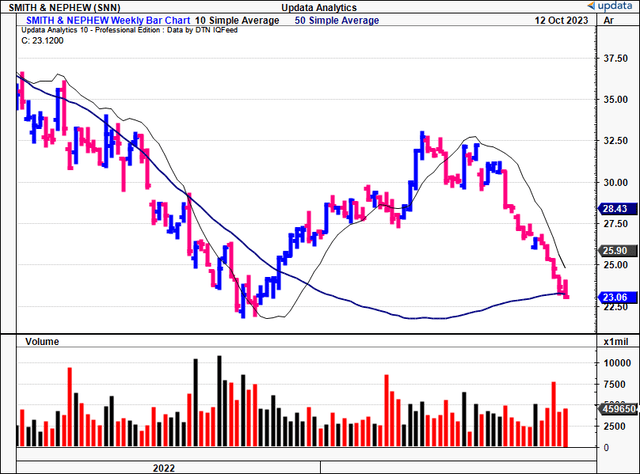Toggle the 50 Simple Average legend entry
The width and height of the screenshot is (640, 474).
[334, 20]
